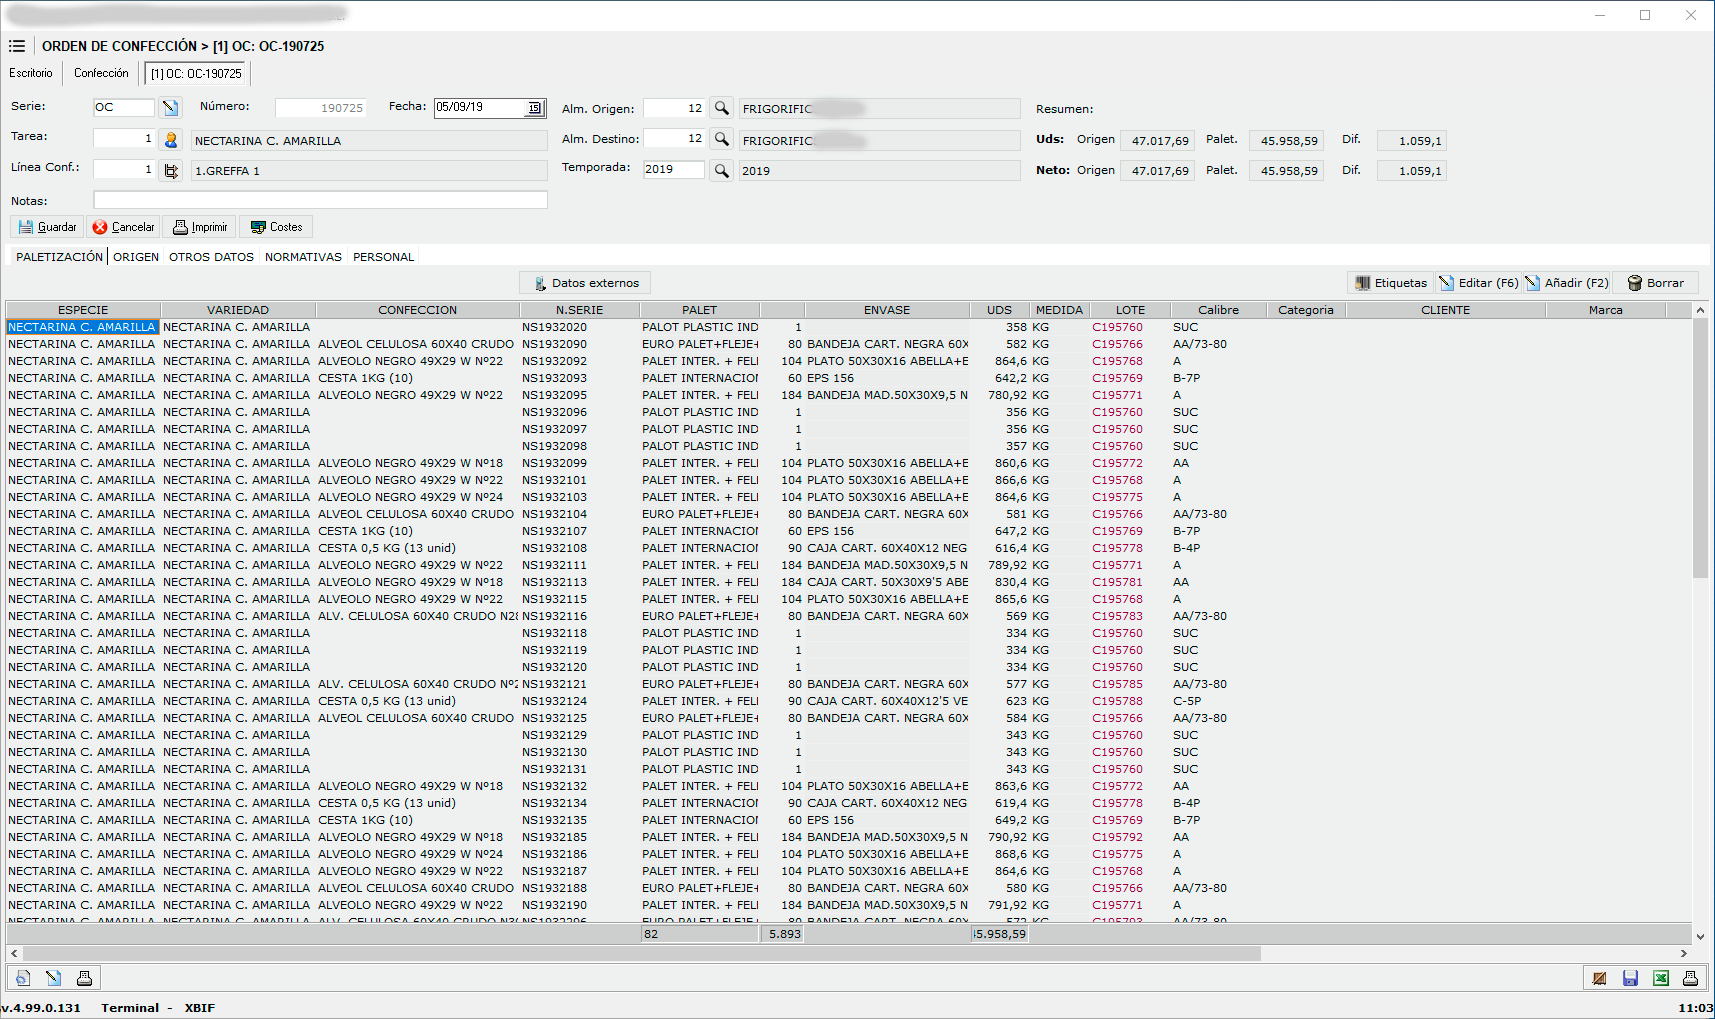Image resolution: width=1715 pixels, height=1019 pixels.
Task: Go to the Escritorio tab
Action: point(31,73)
